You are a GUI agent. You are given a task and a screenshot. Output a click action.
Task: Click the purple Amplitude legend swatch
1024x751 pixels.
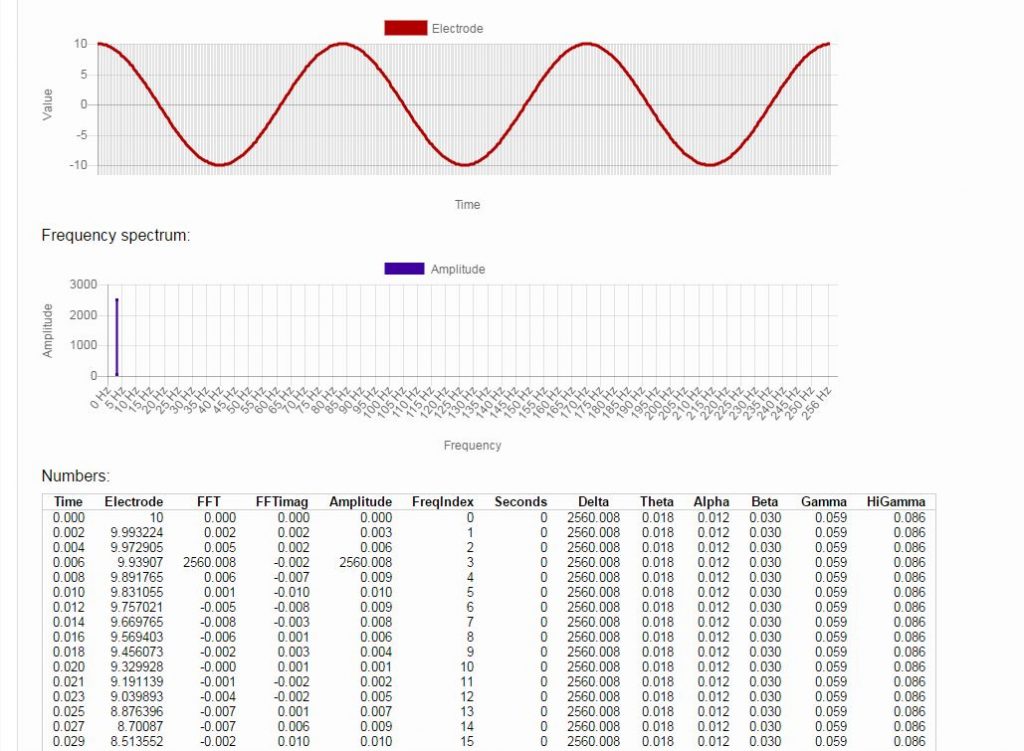(403, 268)
